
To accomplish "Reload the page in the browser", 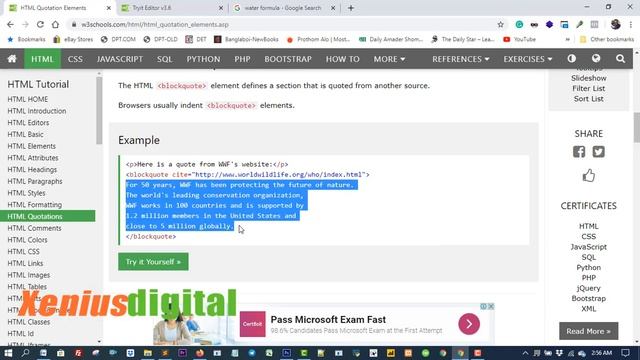I will pos(40,24).
